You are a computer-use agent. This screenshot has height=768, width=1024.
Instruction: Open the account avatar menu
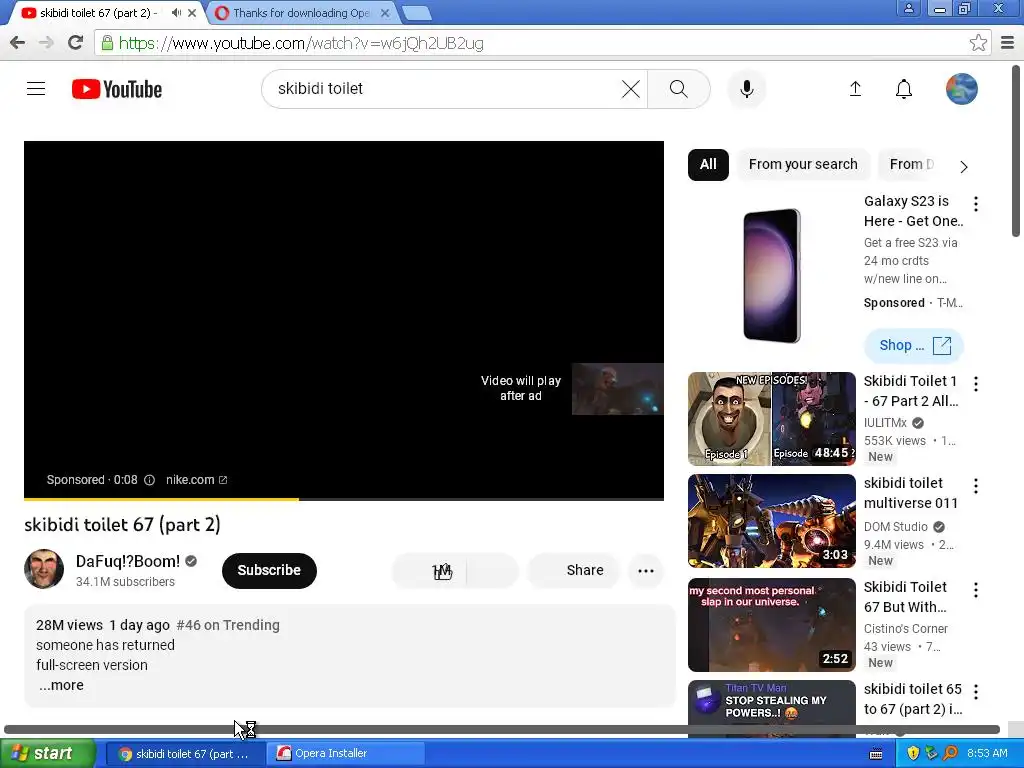click(x=961, y=89)
